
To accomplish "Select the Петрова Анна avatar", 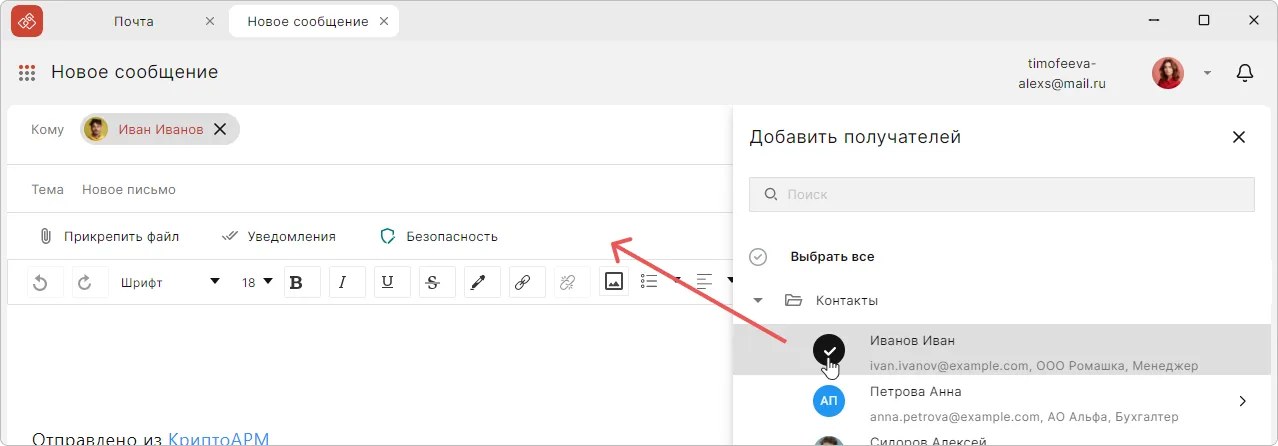I will click(x=829, y=402).
